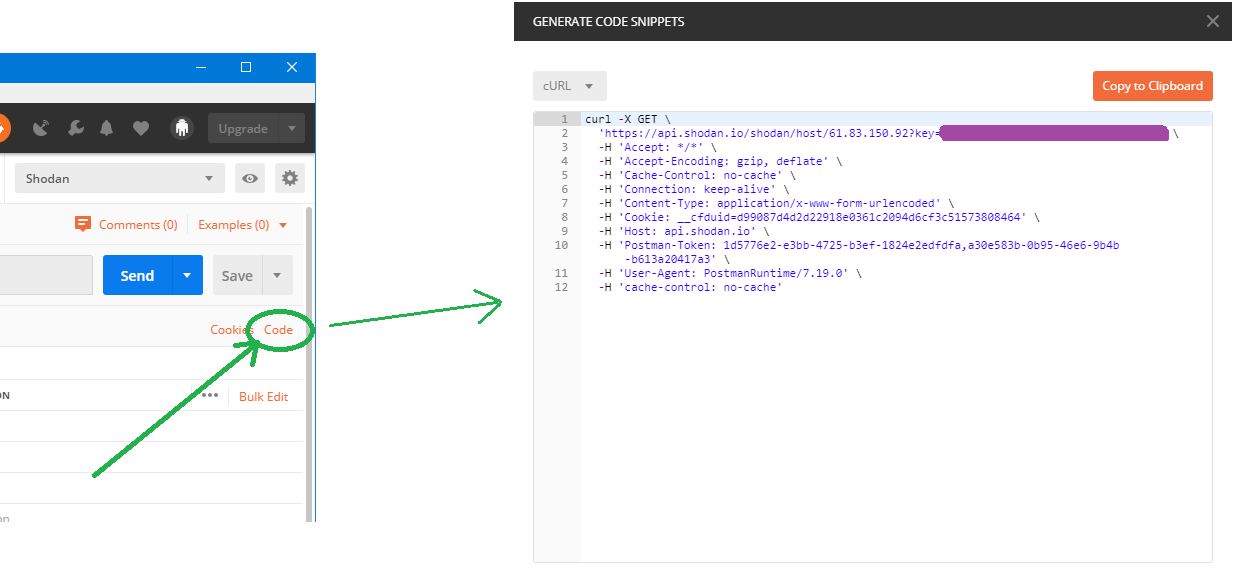This screenshot has width=1234, height=570.
Task: Open notifications bell in Postman header
Action: pyautogui.click(x=106, y=128)
